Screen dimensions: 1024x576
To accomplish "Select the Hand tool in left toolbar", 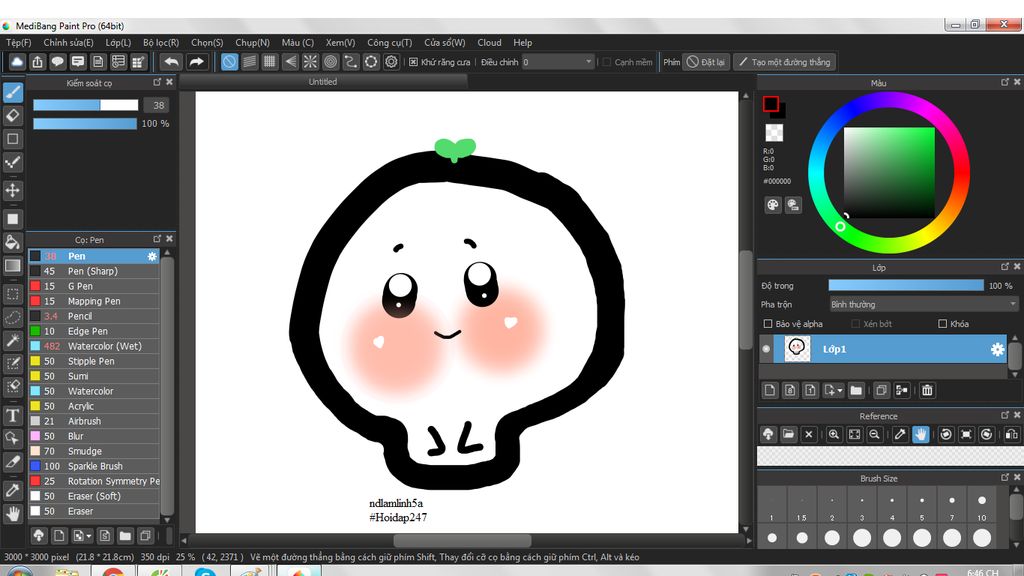I will pos(13,514).
